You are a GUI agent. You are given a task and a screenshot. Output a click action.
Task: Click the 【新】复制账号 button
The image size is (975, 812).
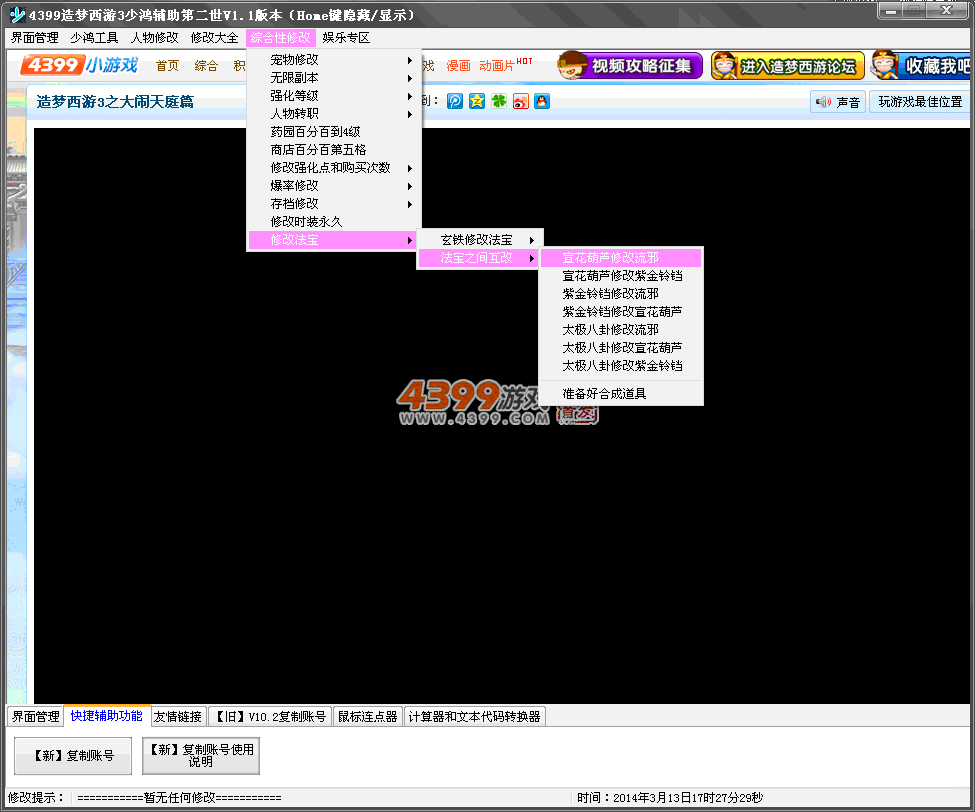[73, 756]
